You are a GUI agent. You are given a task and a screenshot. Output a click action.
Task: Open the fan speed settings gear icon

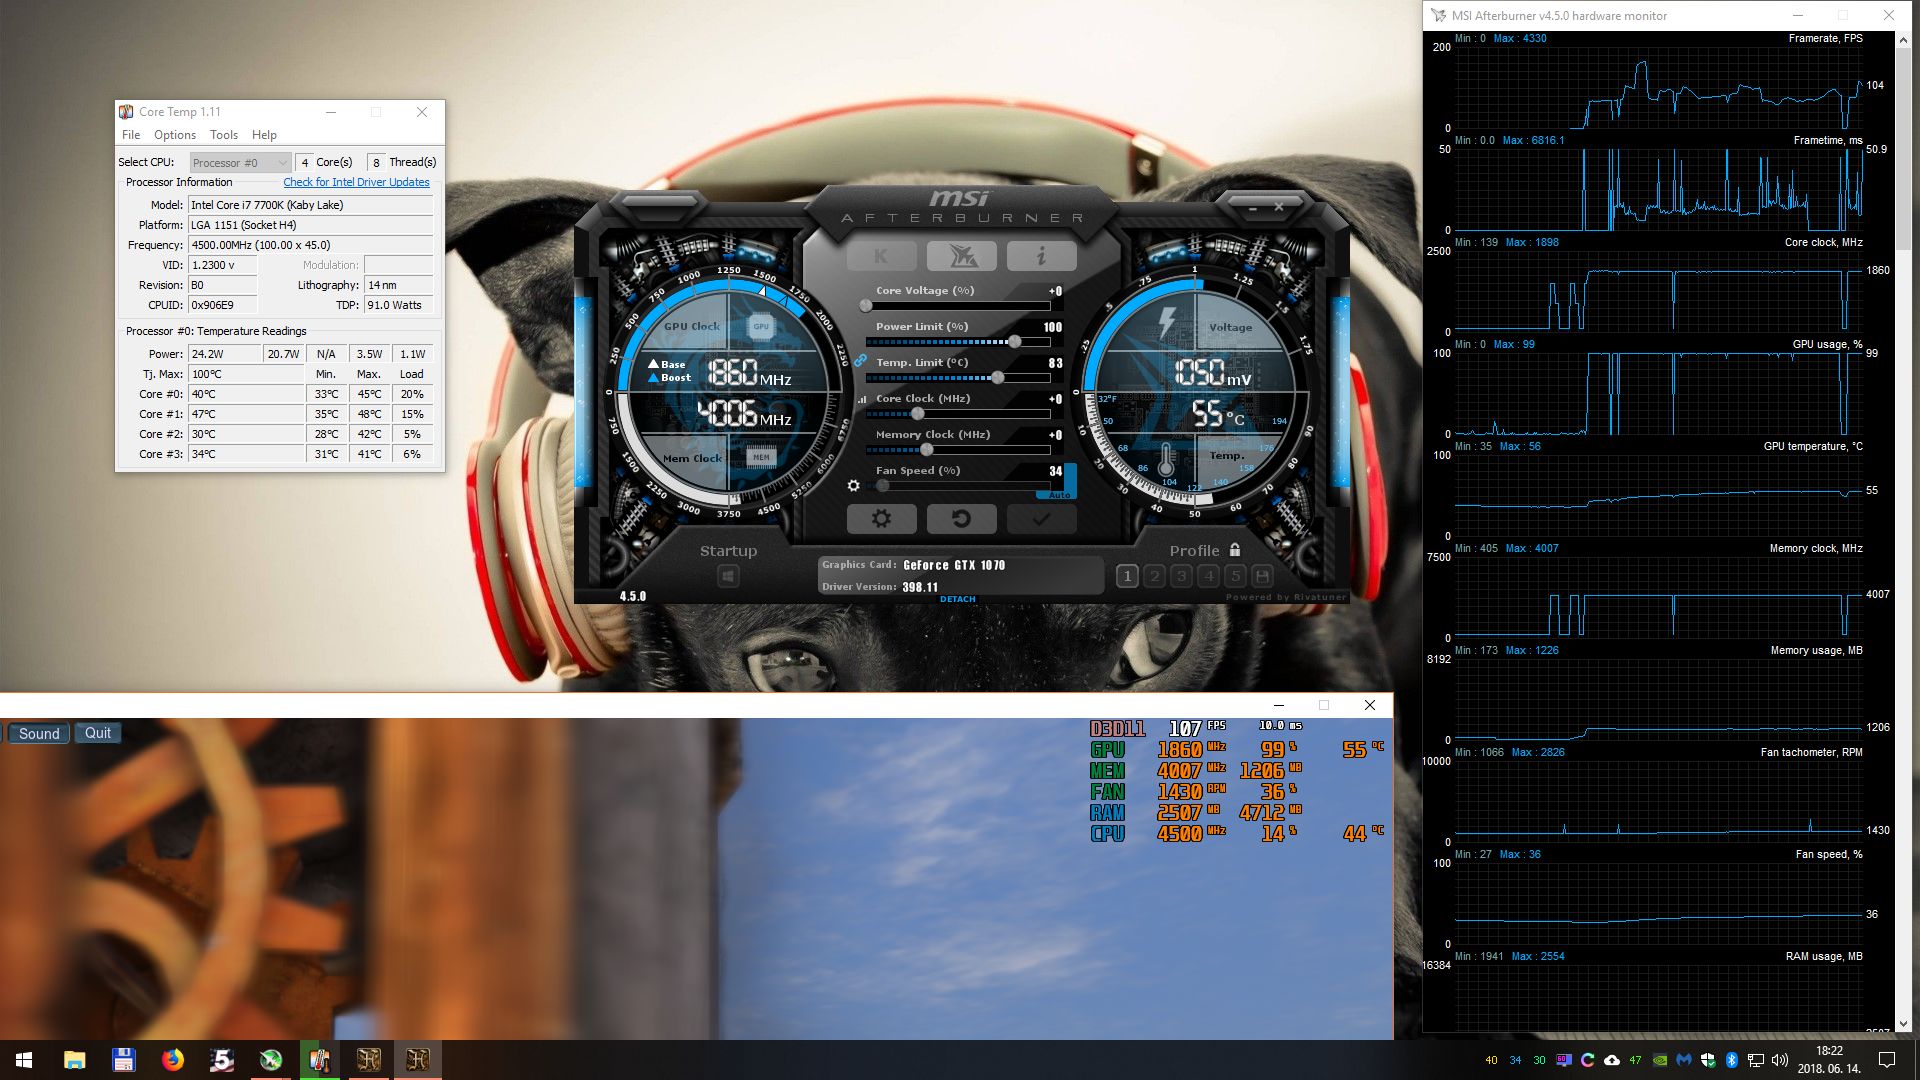coord(853,486)
